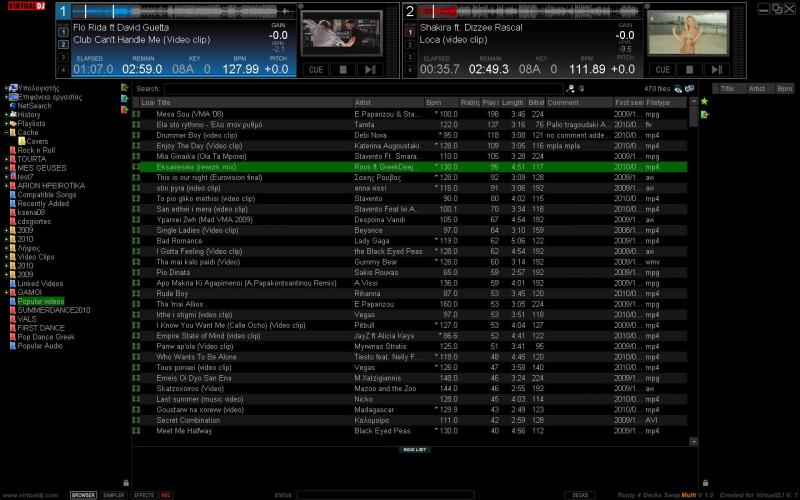Switch to the REC tab
This screenshot has height=500, width=800.
[x=166, y=495]
